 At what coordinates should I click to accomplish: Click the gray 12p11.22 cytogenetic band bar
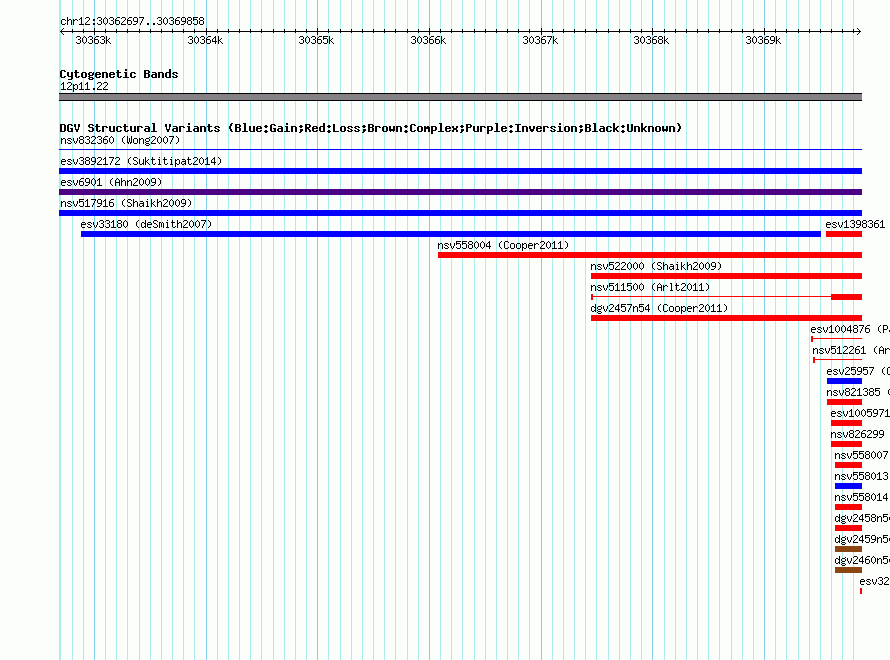(x=460, y=97)
